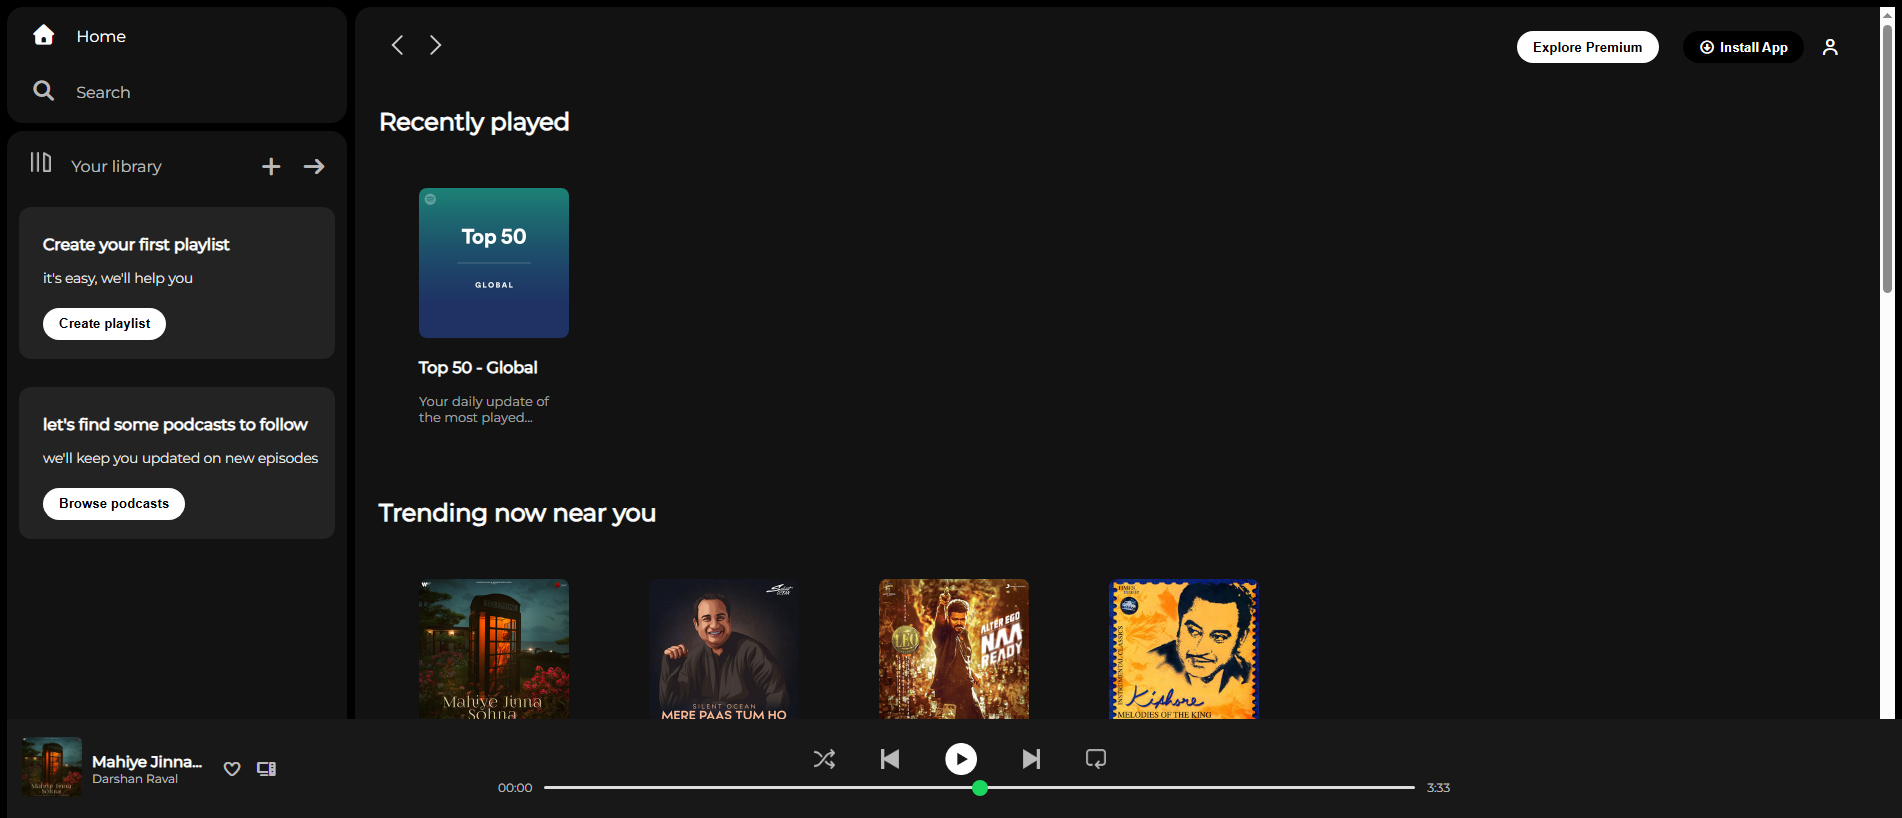Go forward with the right chevron
Viewport: 1902px width, 818px height.
click(435, 45)
